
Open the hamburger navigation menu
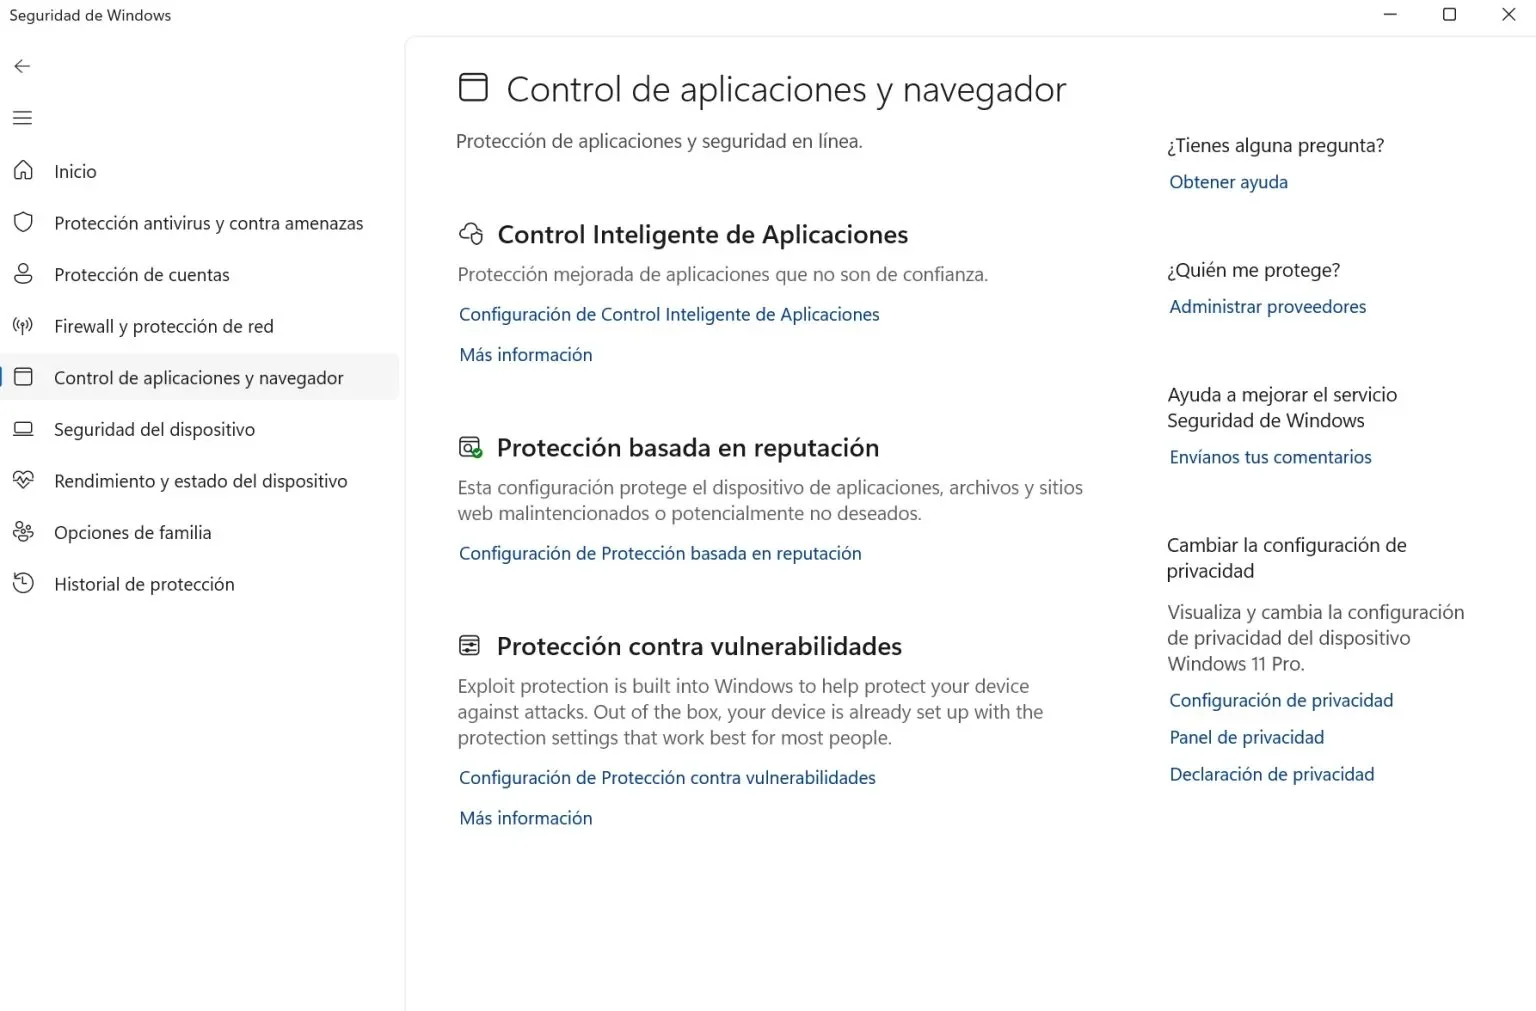coord(22,118)
